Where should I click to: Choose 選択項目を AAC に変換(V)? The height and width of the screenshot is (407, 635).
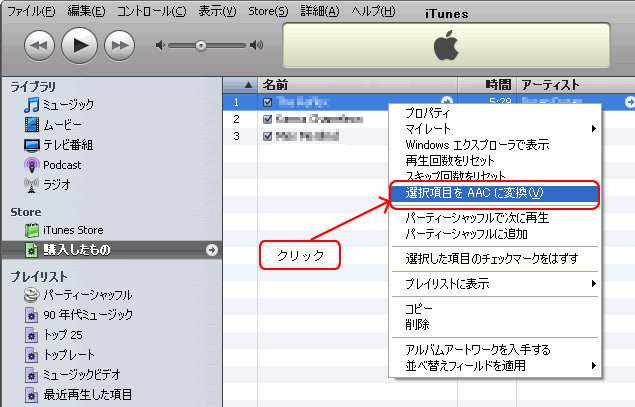point(495,193)
